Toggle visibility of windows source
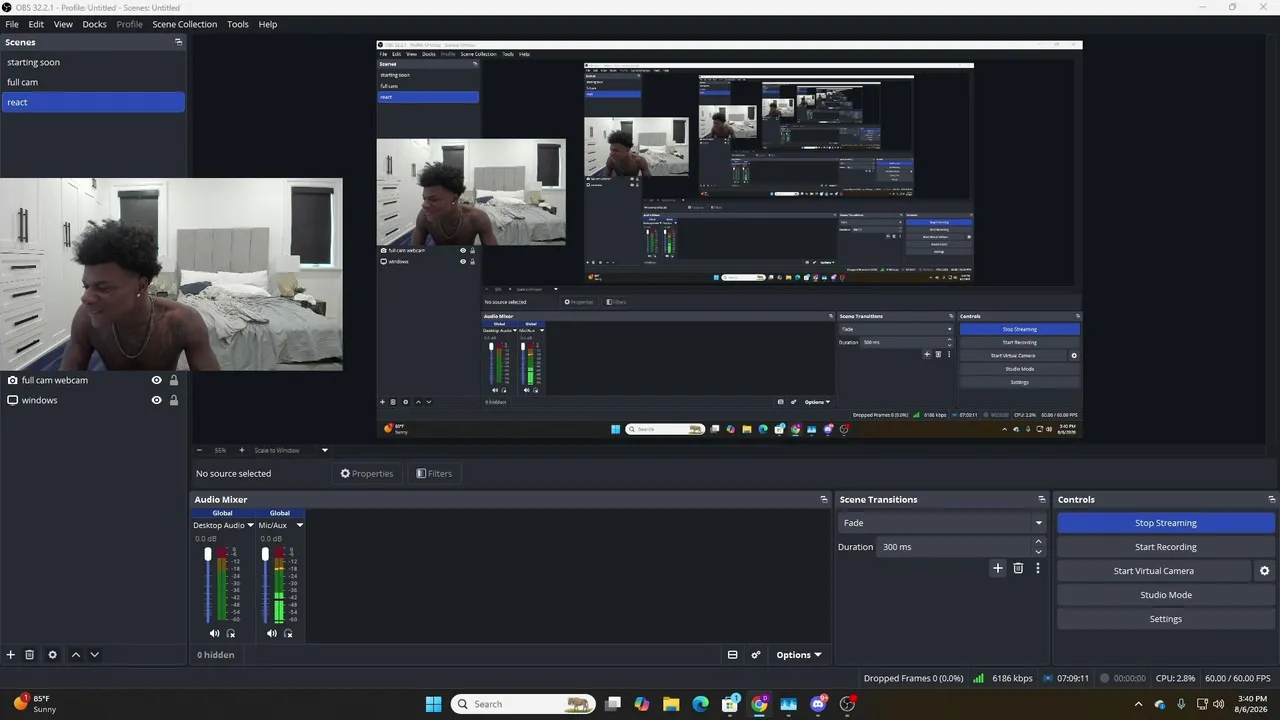This screenshot has width=1280, height=720. point(157,400)
